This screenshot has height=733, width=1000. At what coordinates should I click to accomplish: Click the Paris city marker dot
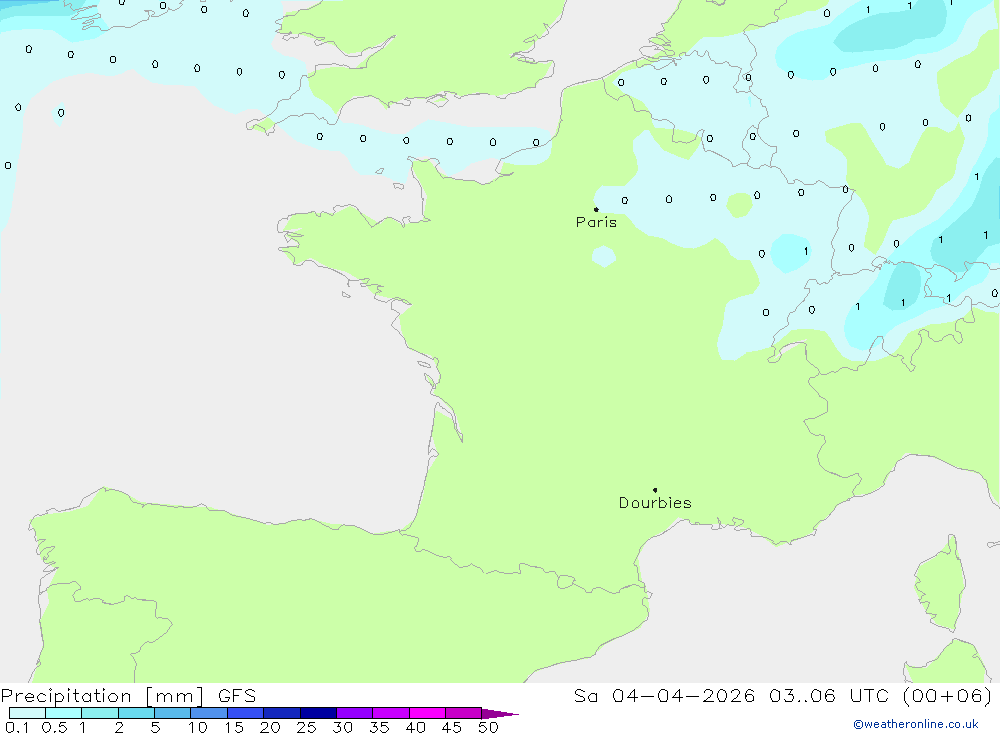point(596,209)
